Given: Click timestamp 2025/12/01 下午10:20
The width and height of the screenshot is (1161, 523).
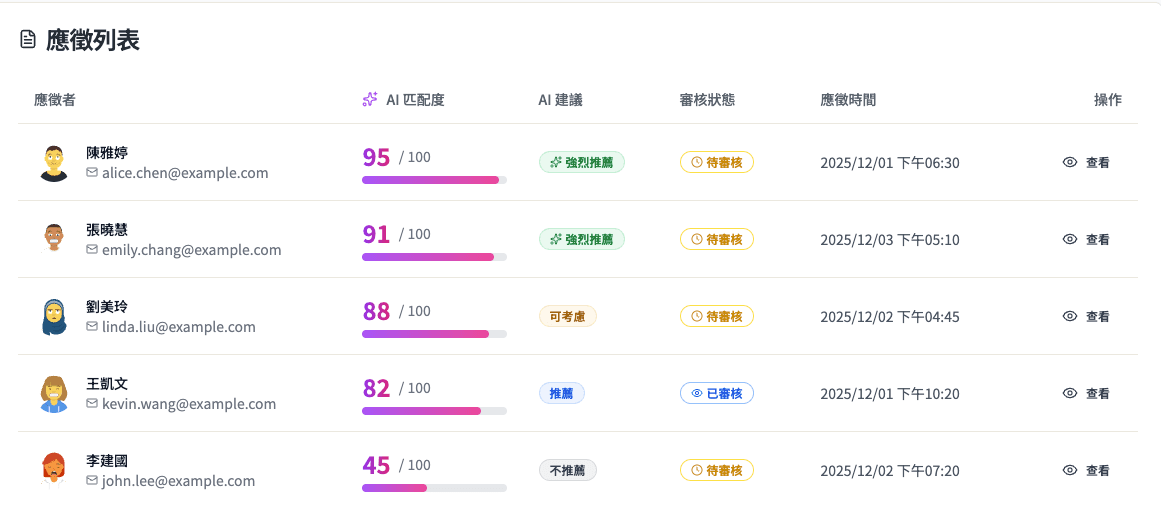Looking at the screenshot, I should [x=890, y=394].
